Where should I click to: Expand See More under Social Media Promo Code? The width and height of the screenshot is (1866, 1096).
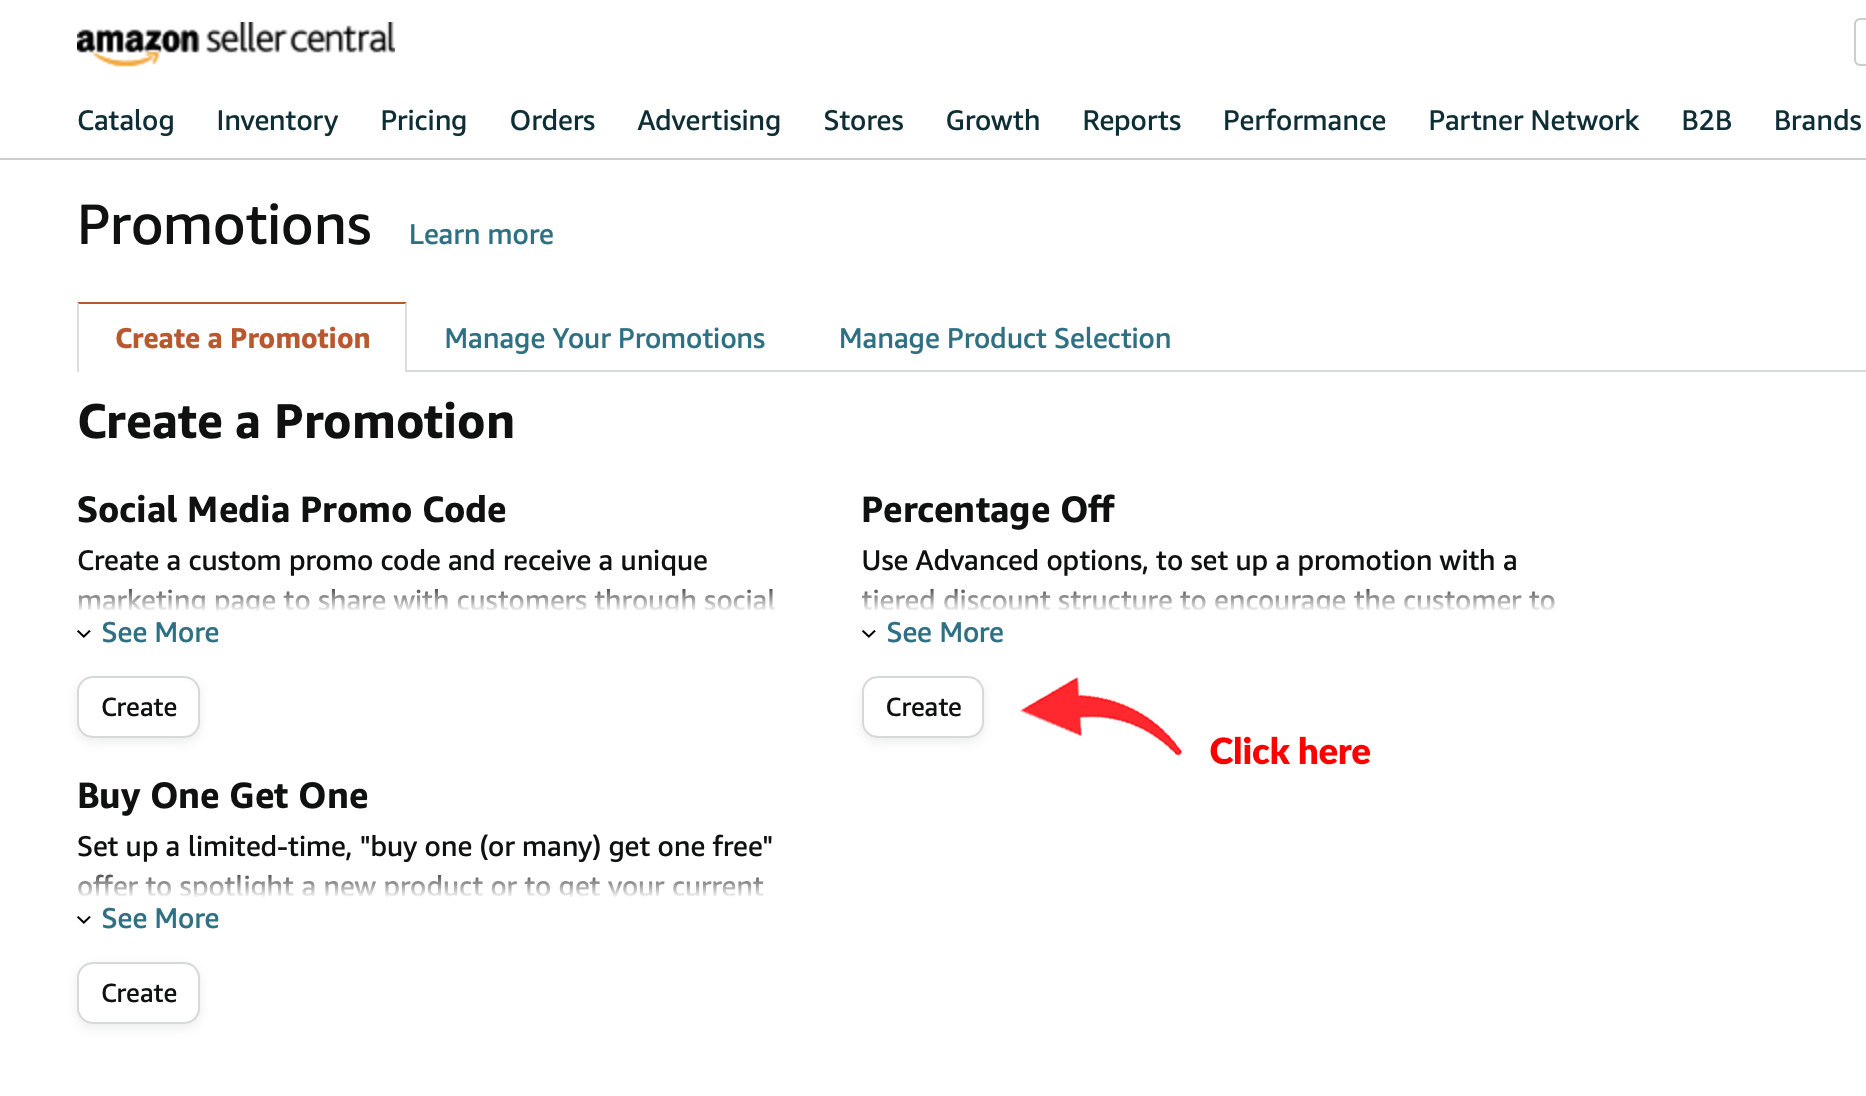click(149, 633)
